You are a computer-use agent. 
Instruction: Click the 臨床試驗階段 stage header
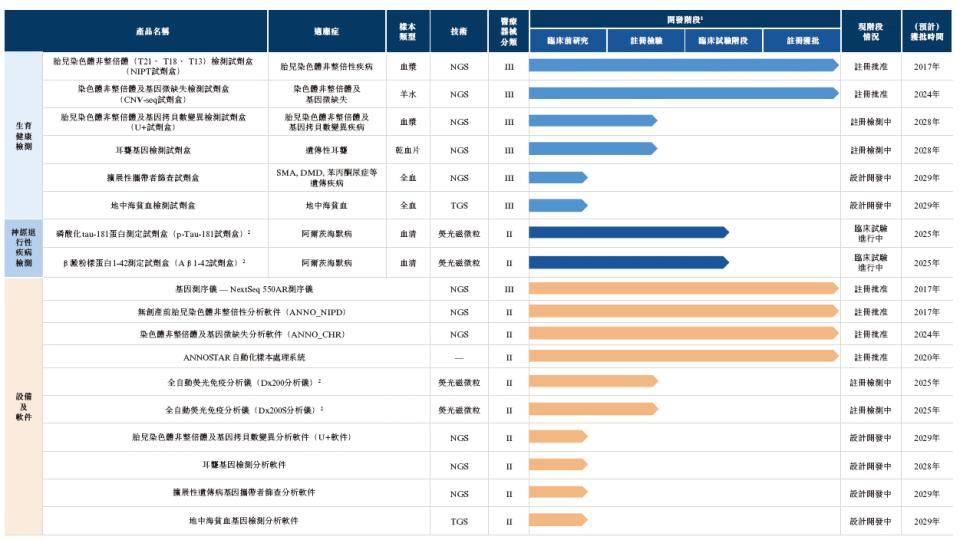point(723,41)
